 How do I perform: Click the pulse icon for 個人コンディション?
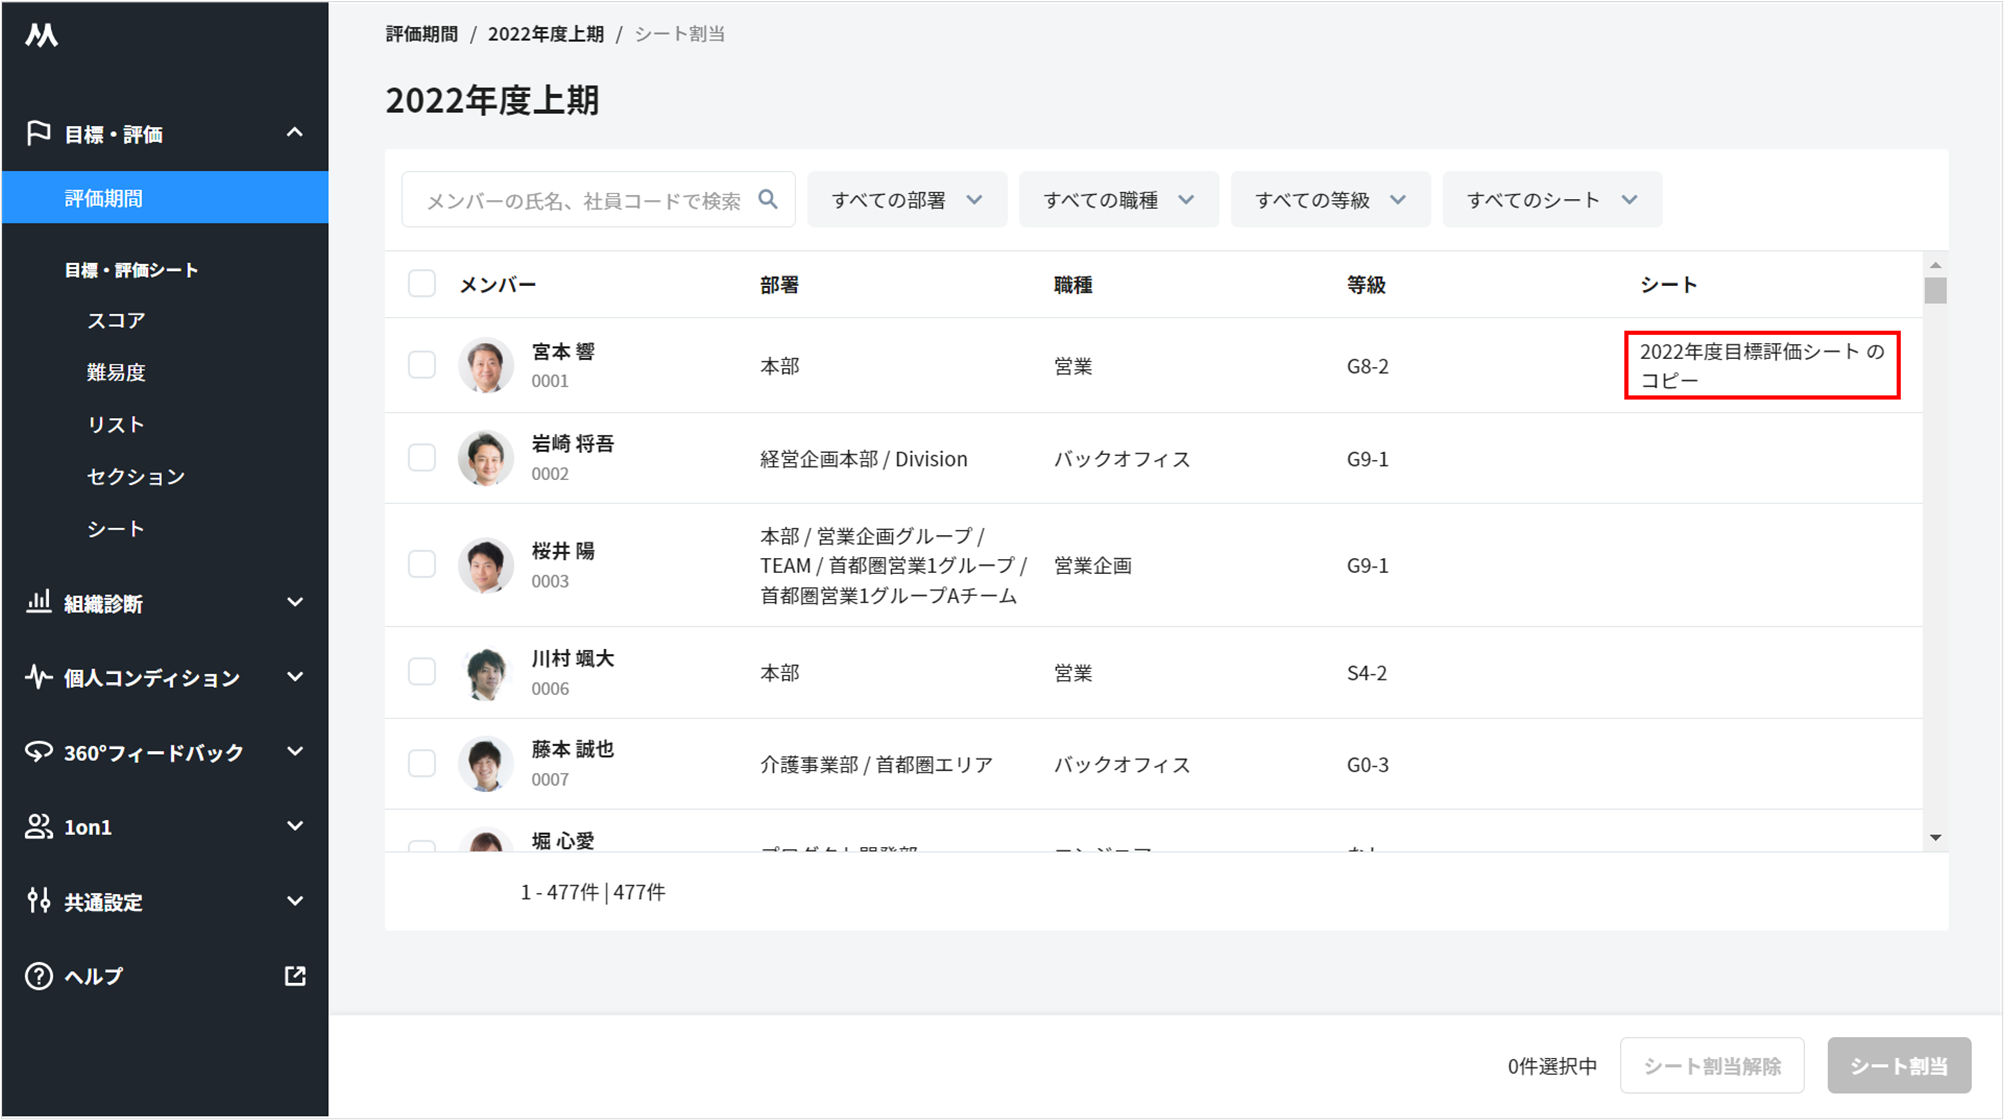(x=38, y=677)
